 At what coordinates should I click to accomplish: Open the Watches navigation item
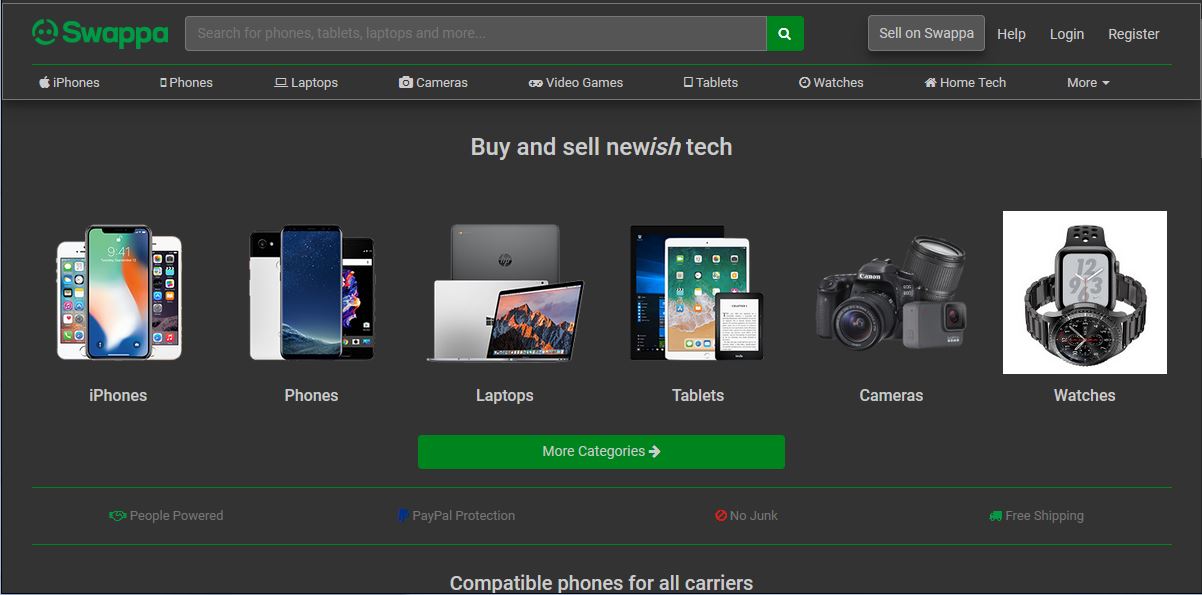tap(831, 83)
